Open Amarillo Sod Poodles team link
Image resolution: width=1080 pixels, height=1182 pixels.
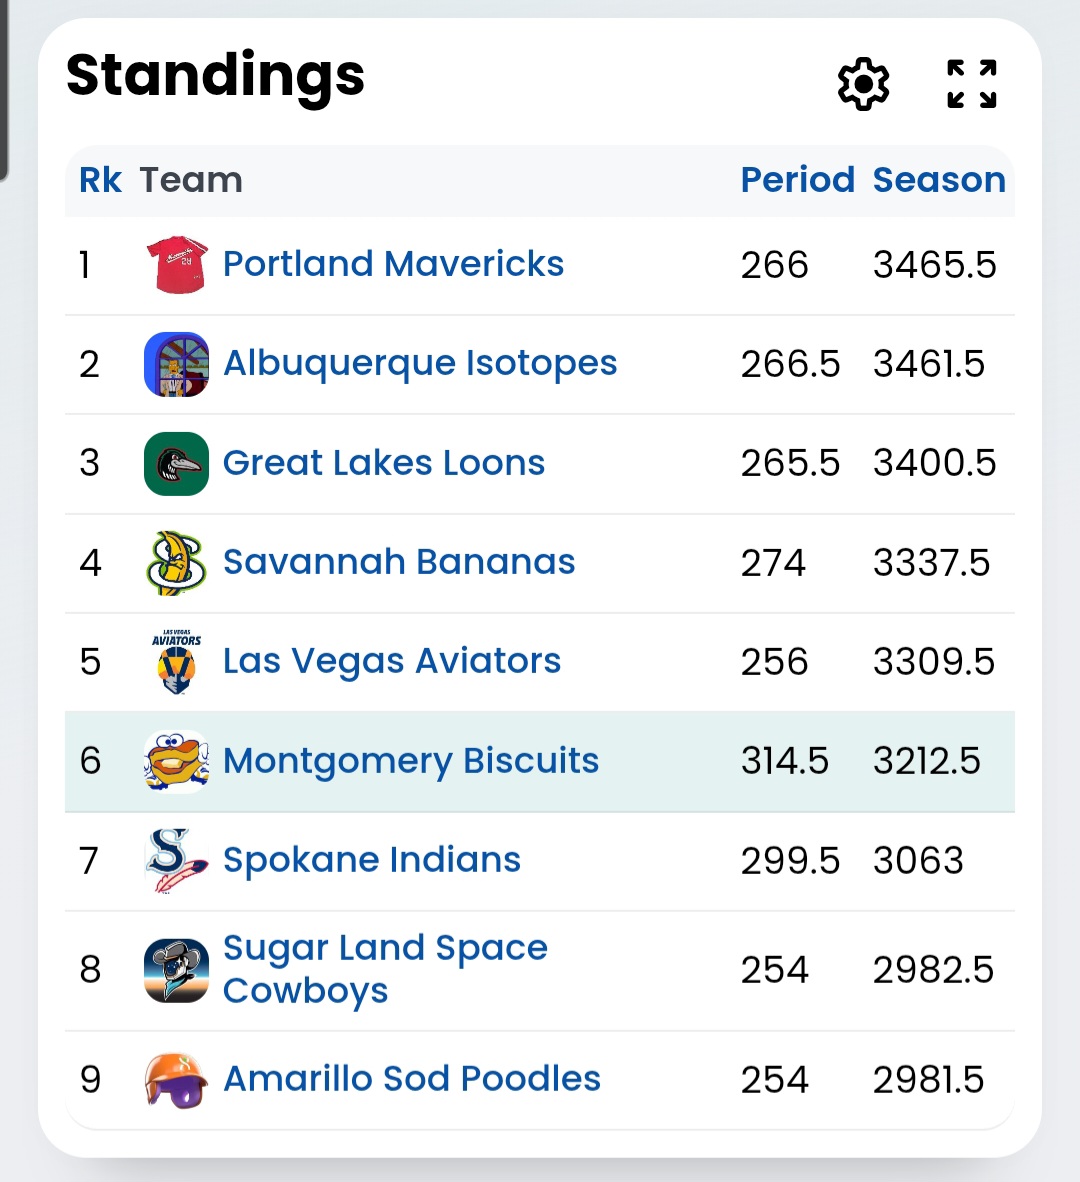[x=412, y=1079]
